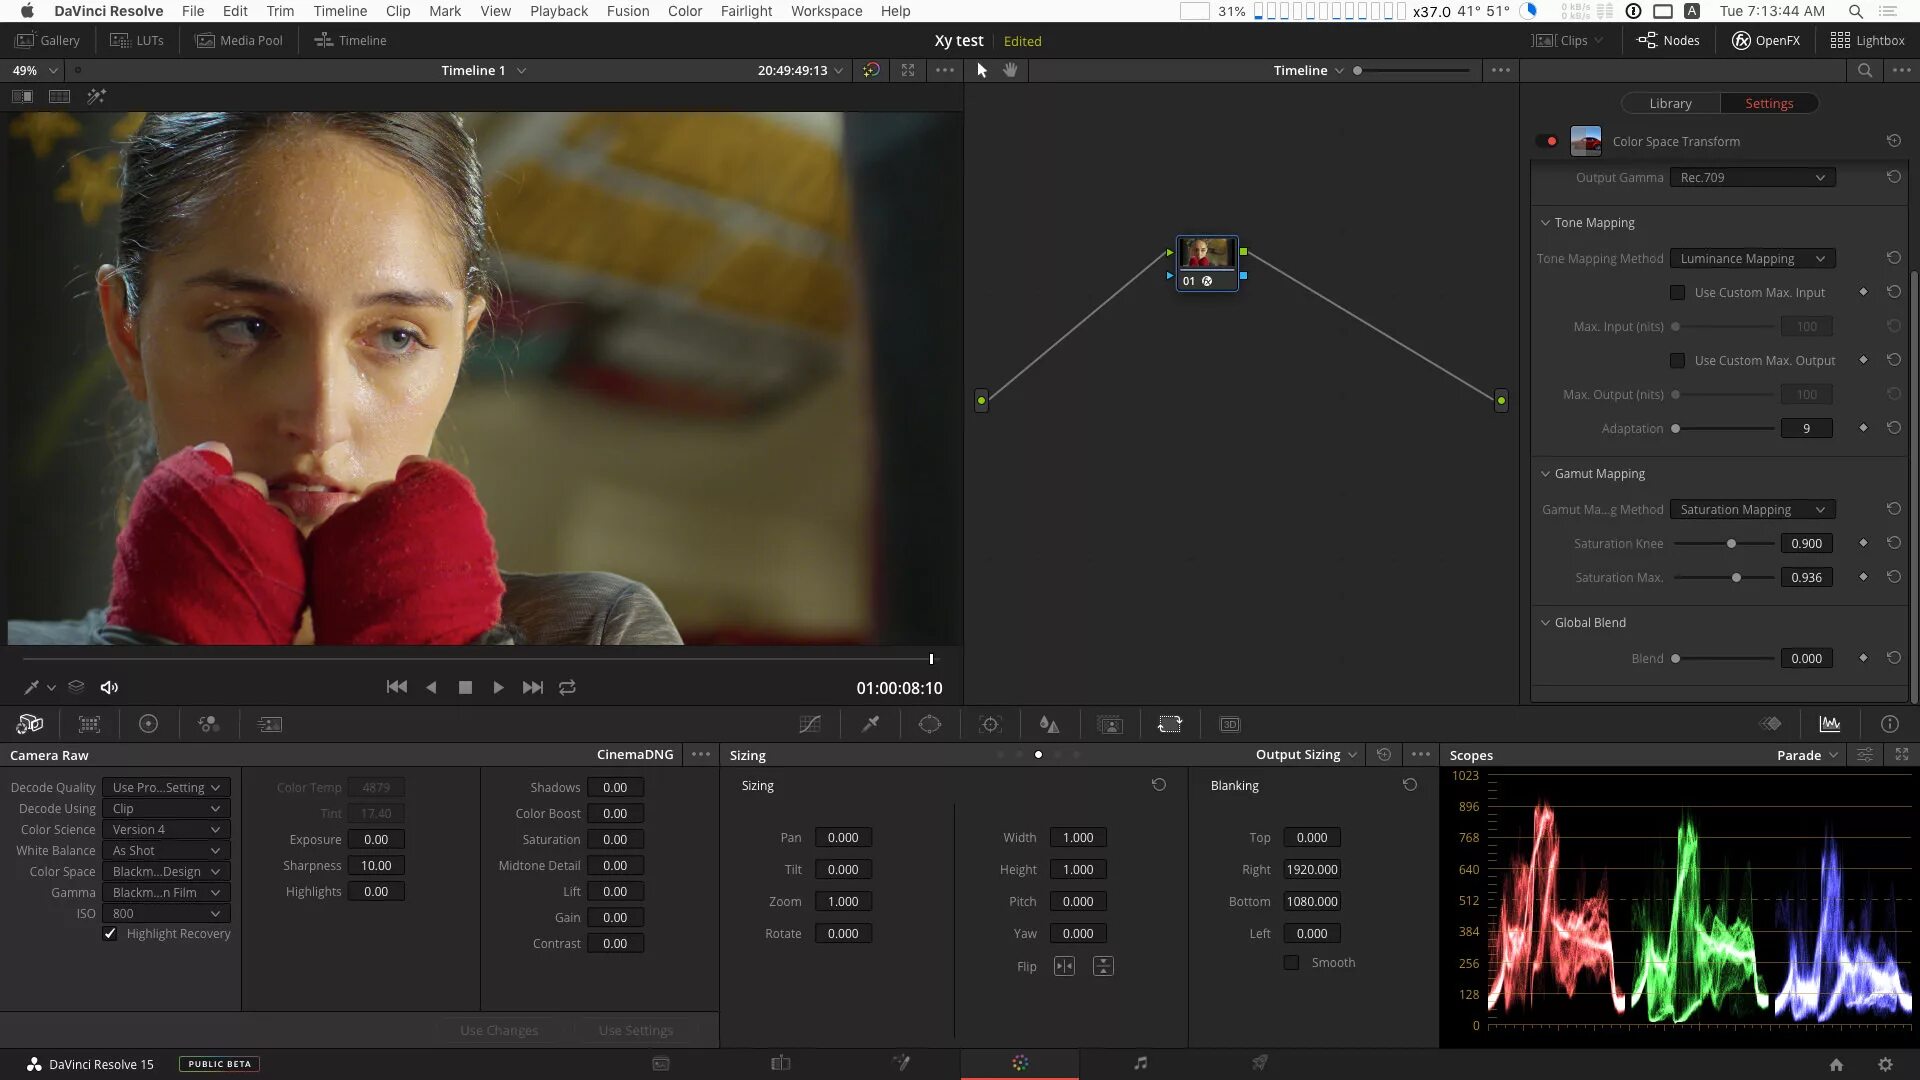Screen dimensions: 1920x1080
Task: Open the Tracker palette icon
Action: coord(990,724)
